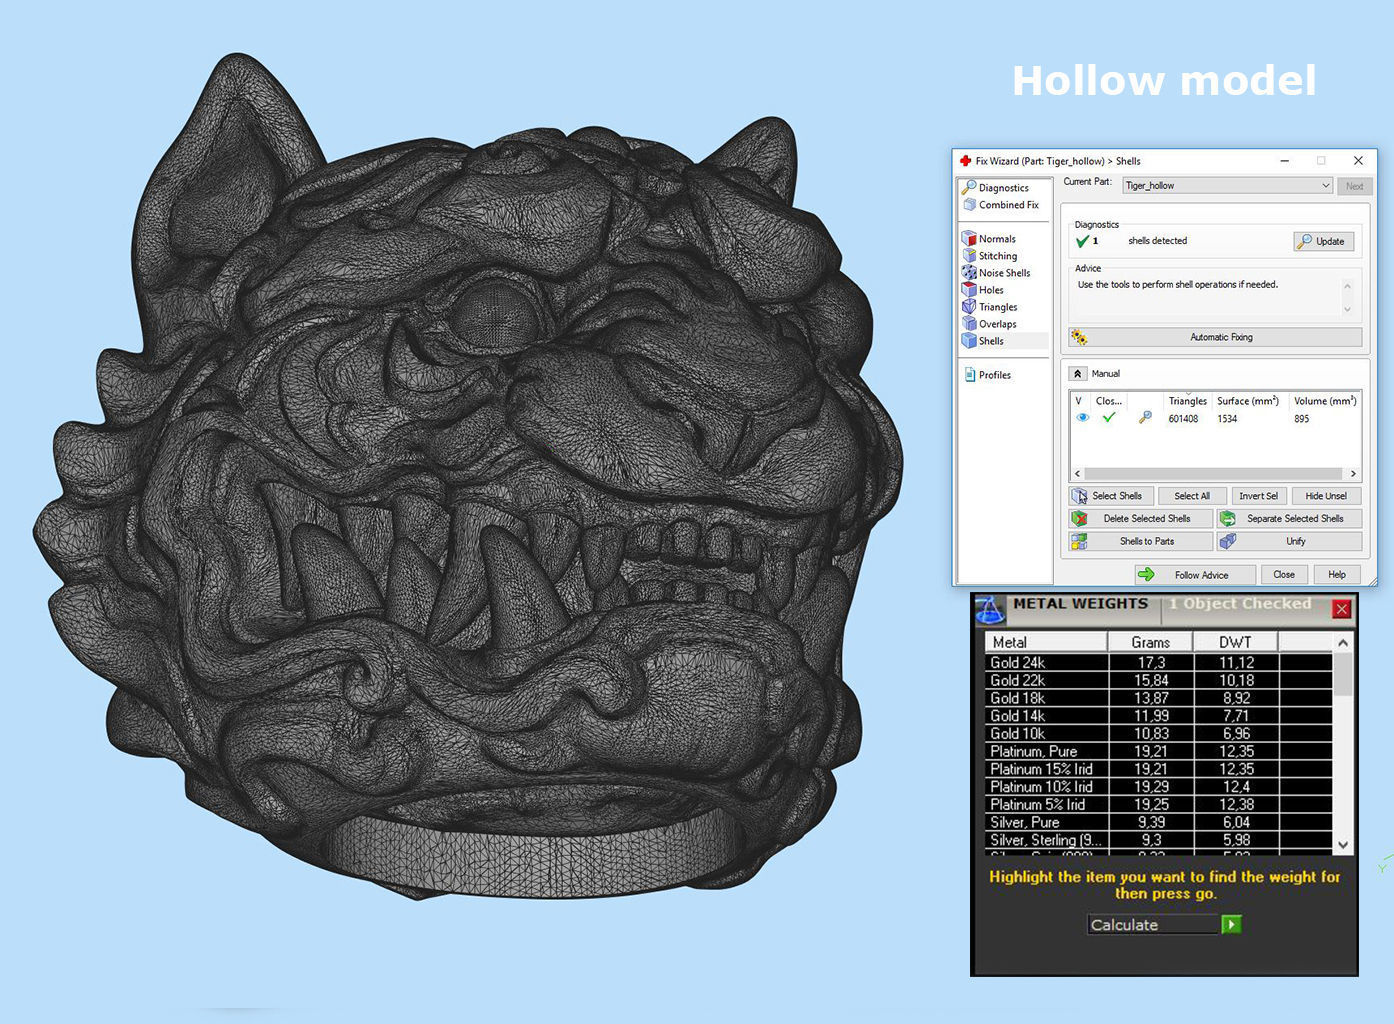Click the 895 volume value
This screenshot has height=1024, width=1394.
pos(1301,419)
